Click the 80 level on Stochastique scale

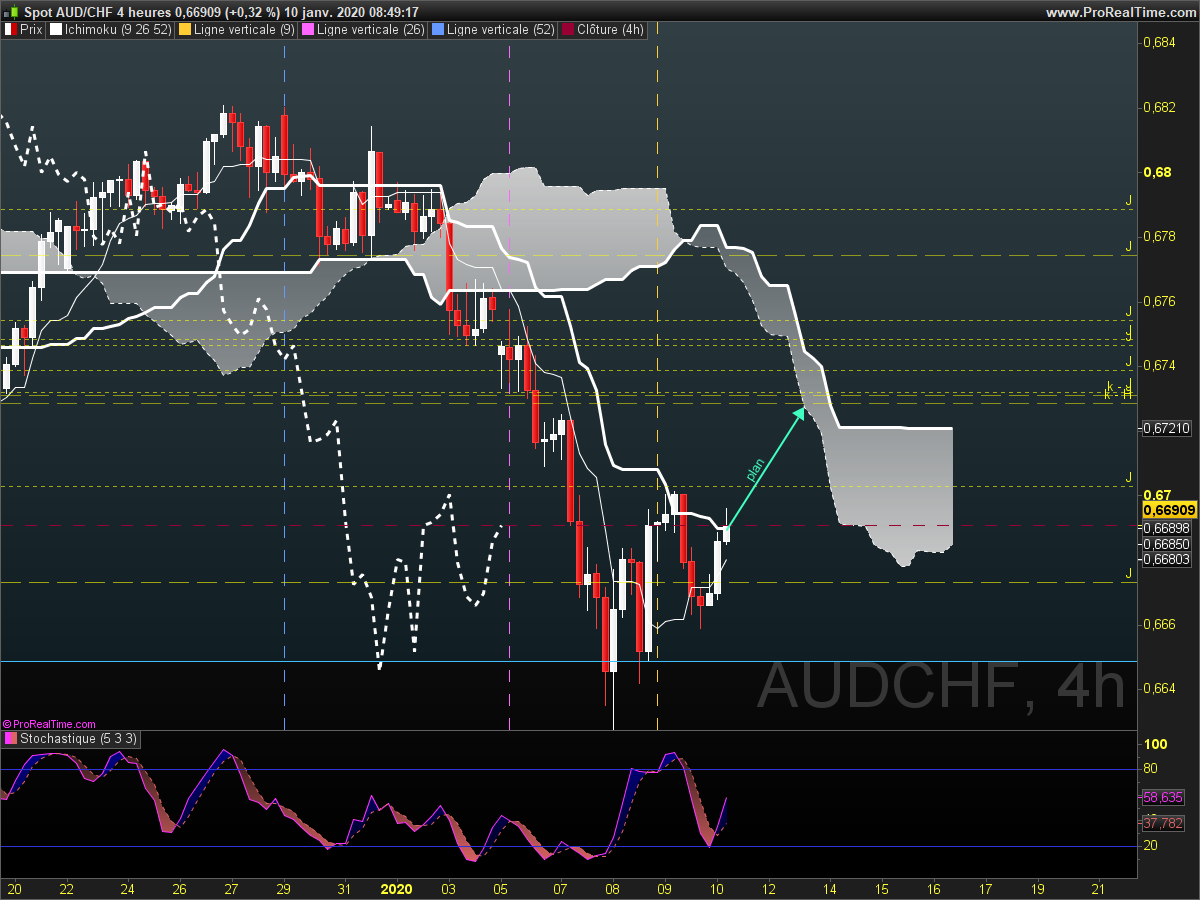point(1151,769)
